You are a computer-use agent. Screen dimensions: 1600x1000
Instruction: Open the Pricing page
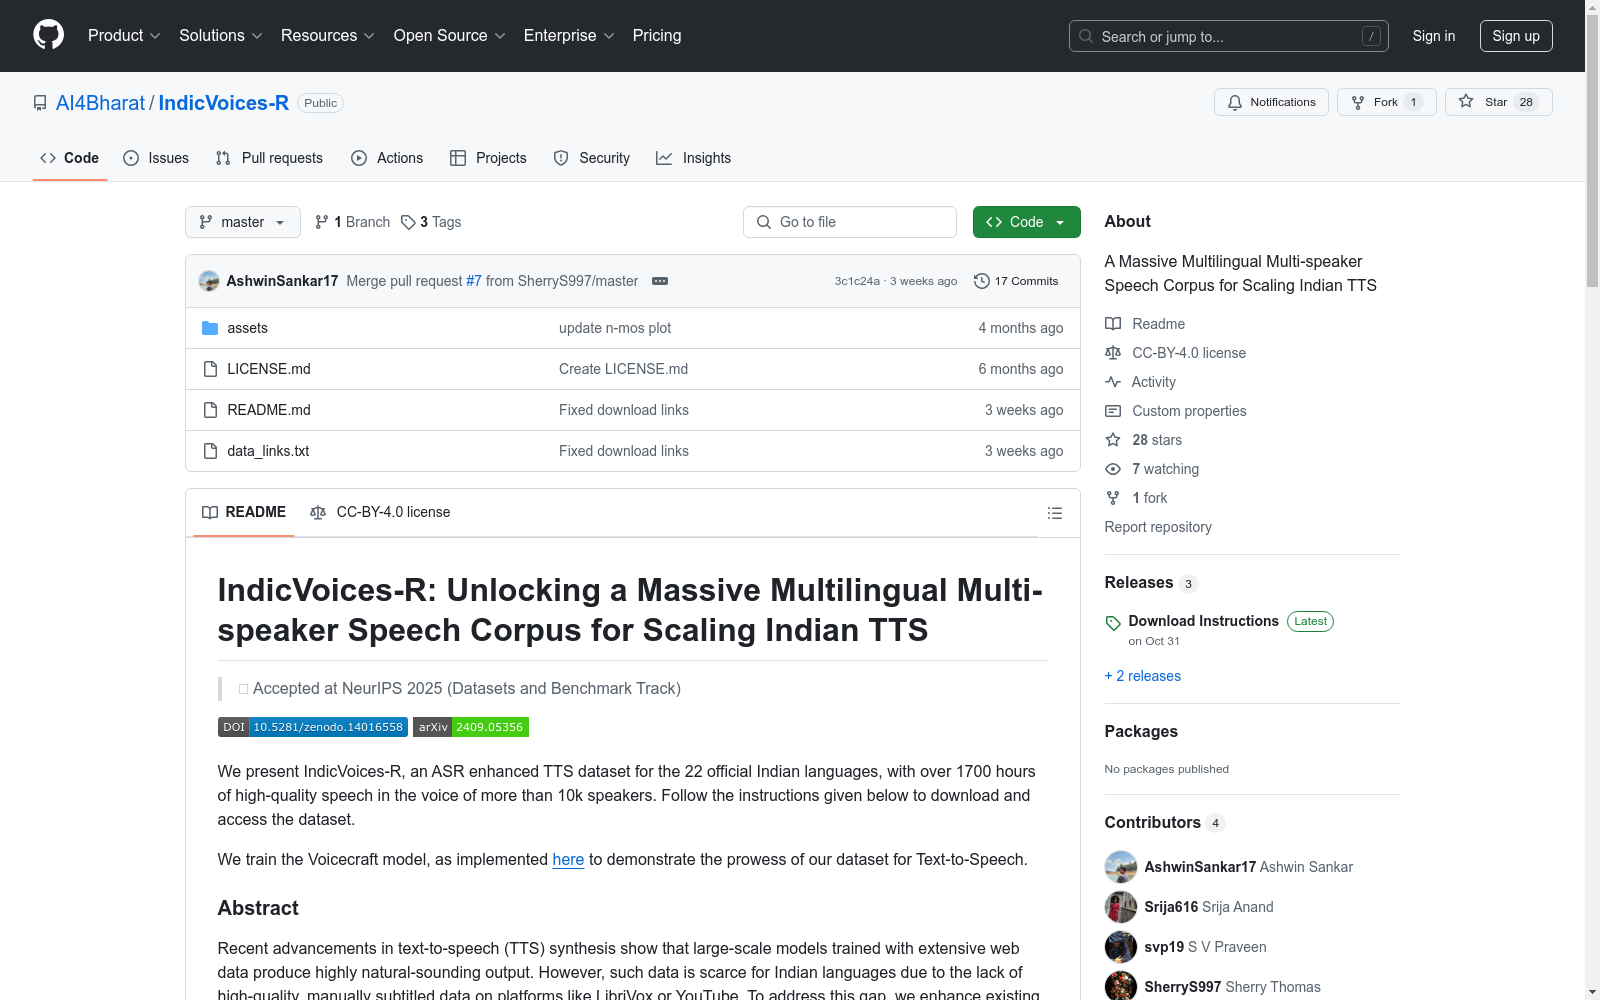[657, 36]
